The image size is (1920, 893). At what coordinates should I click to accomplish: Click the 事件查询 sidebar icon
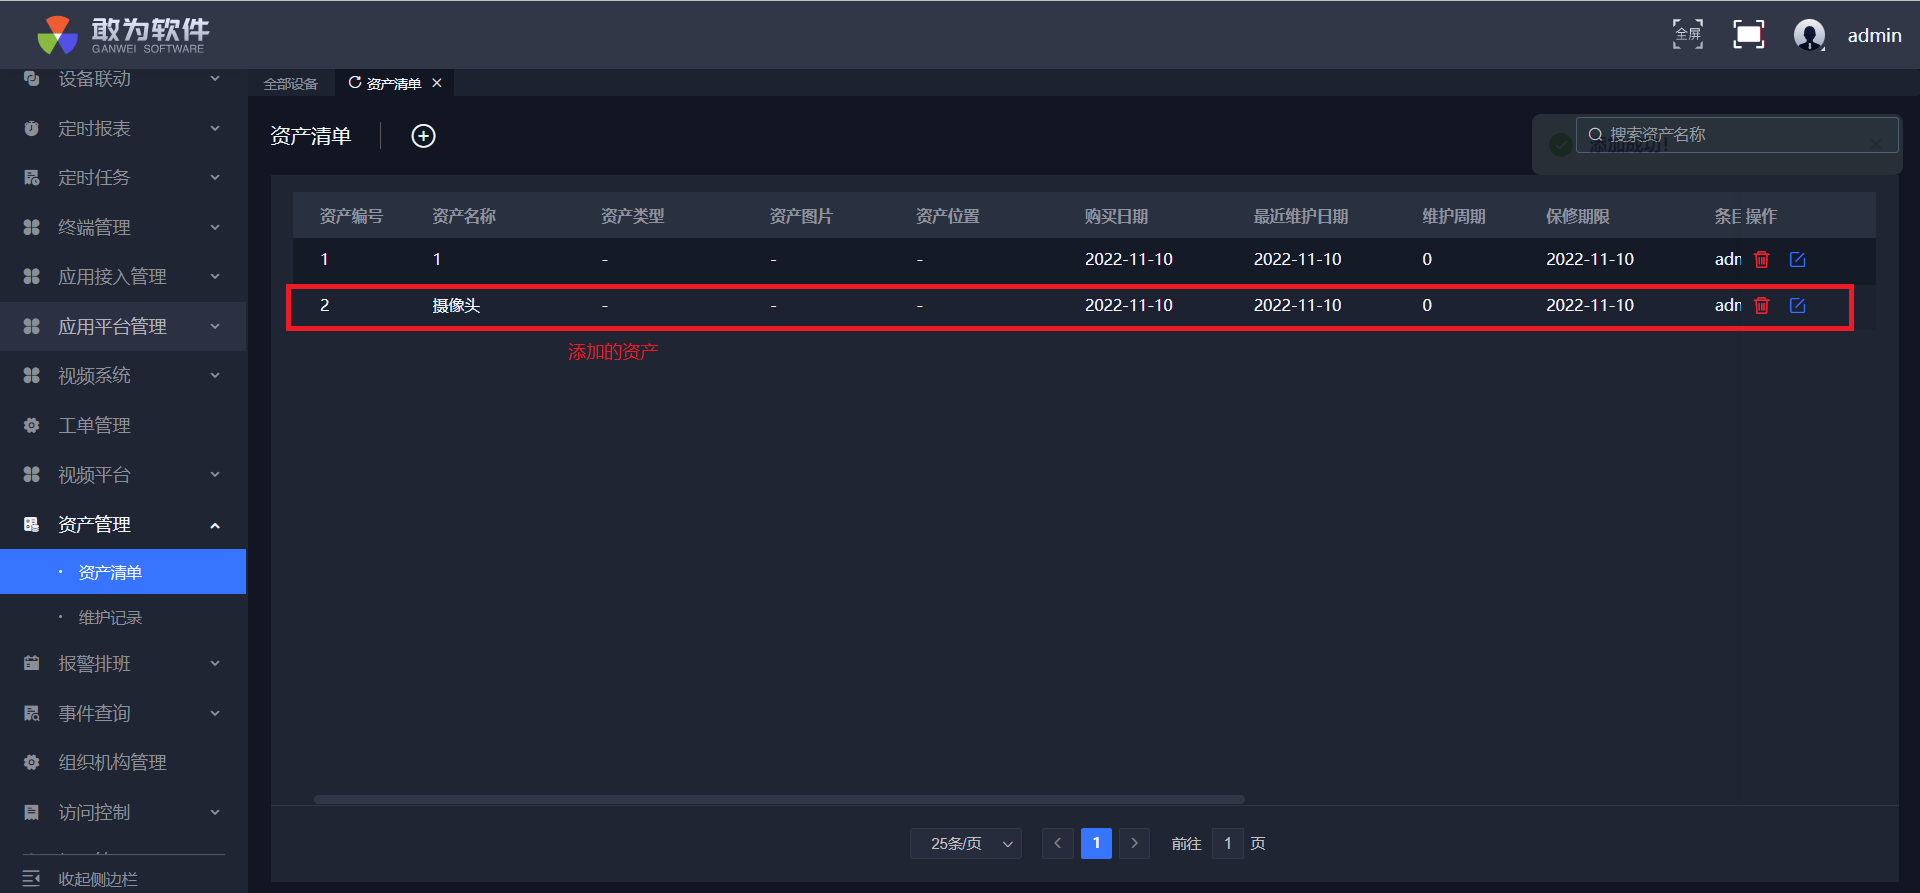32,713
